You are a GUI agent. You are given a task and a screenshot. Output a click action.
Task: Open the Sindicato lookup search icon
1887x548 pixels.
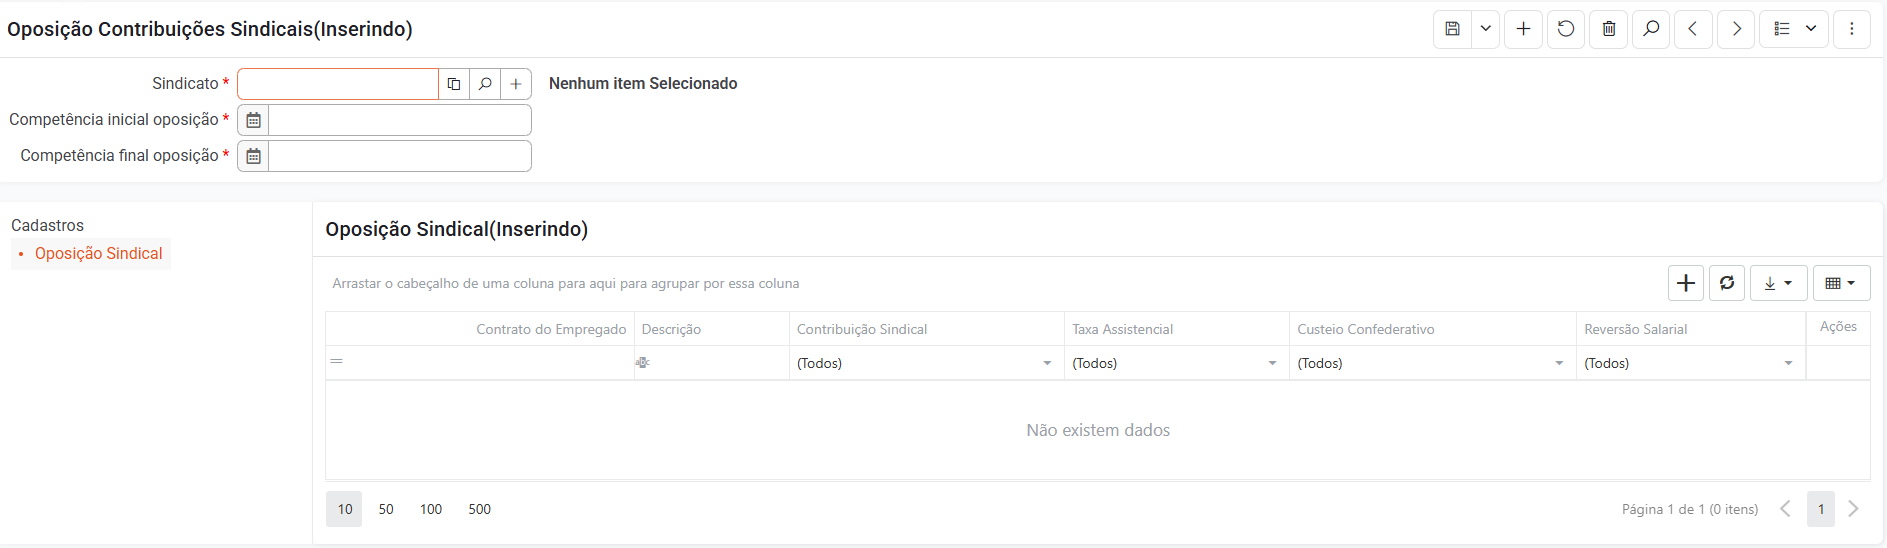pos(485,84)
